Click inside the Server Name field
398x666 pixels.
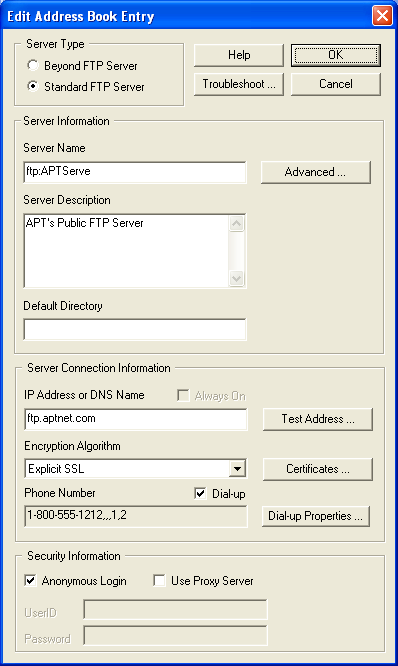point(135,172)
